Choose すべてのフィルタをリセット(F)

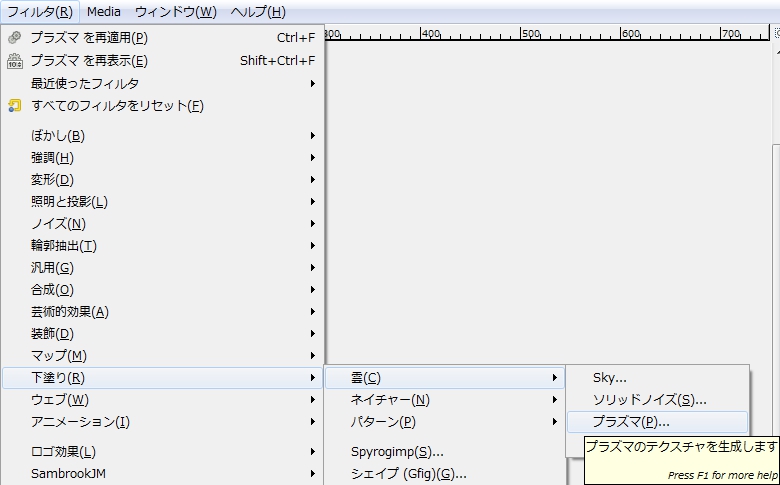tap(163, 105)
